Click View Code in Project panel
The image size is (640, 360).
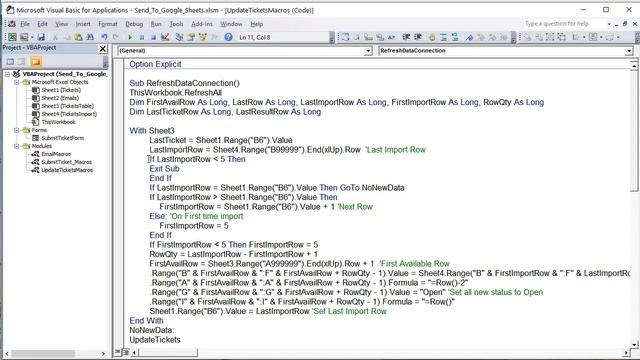(x=10, y=62)
